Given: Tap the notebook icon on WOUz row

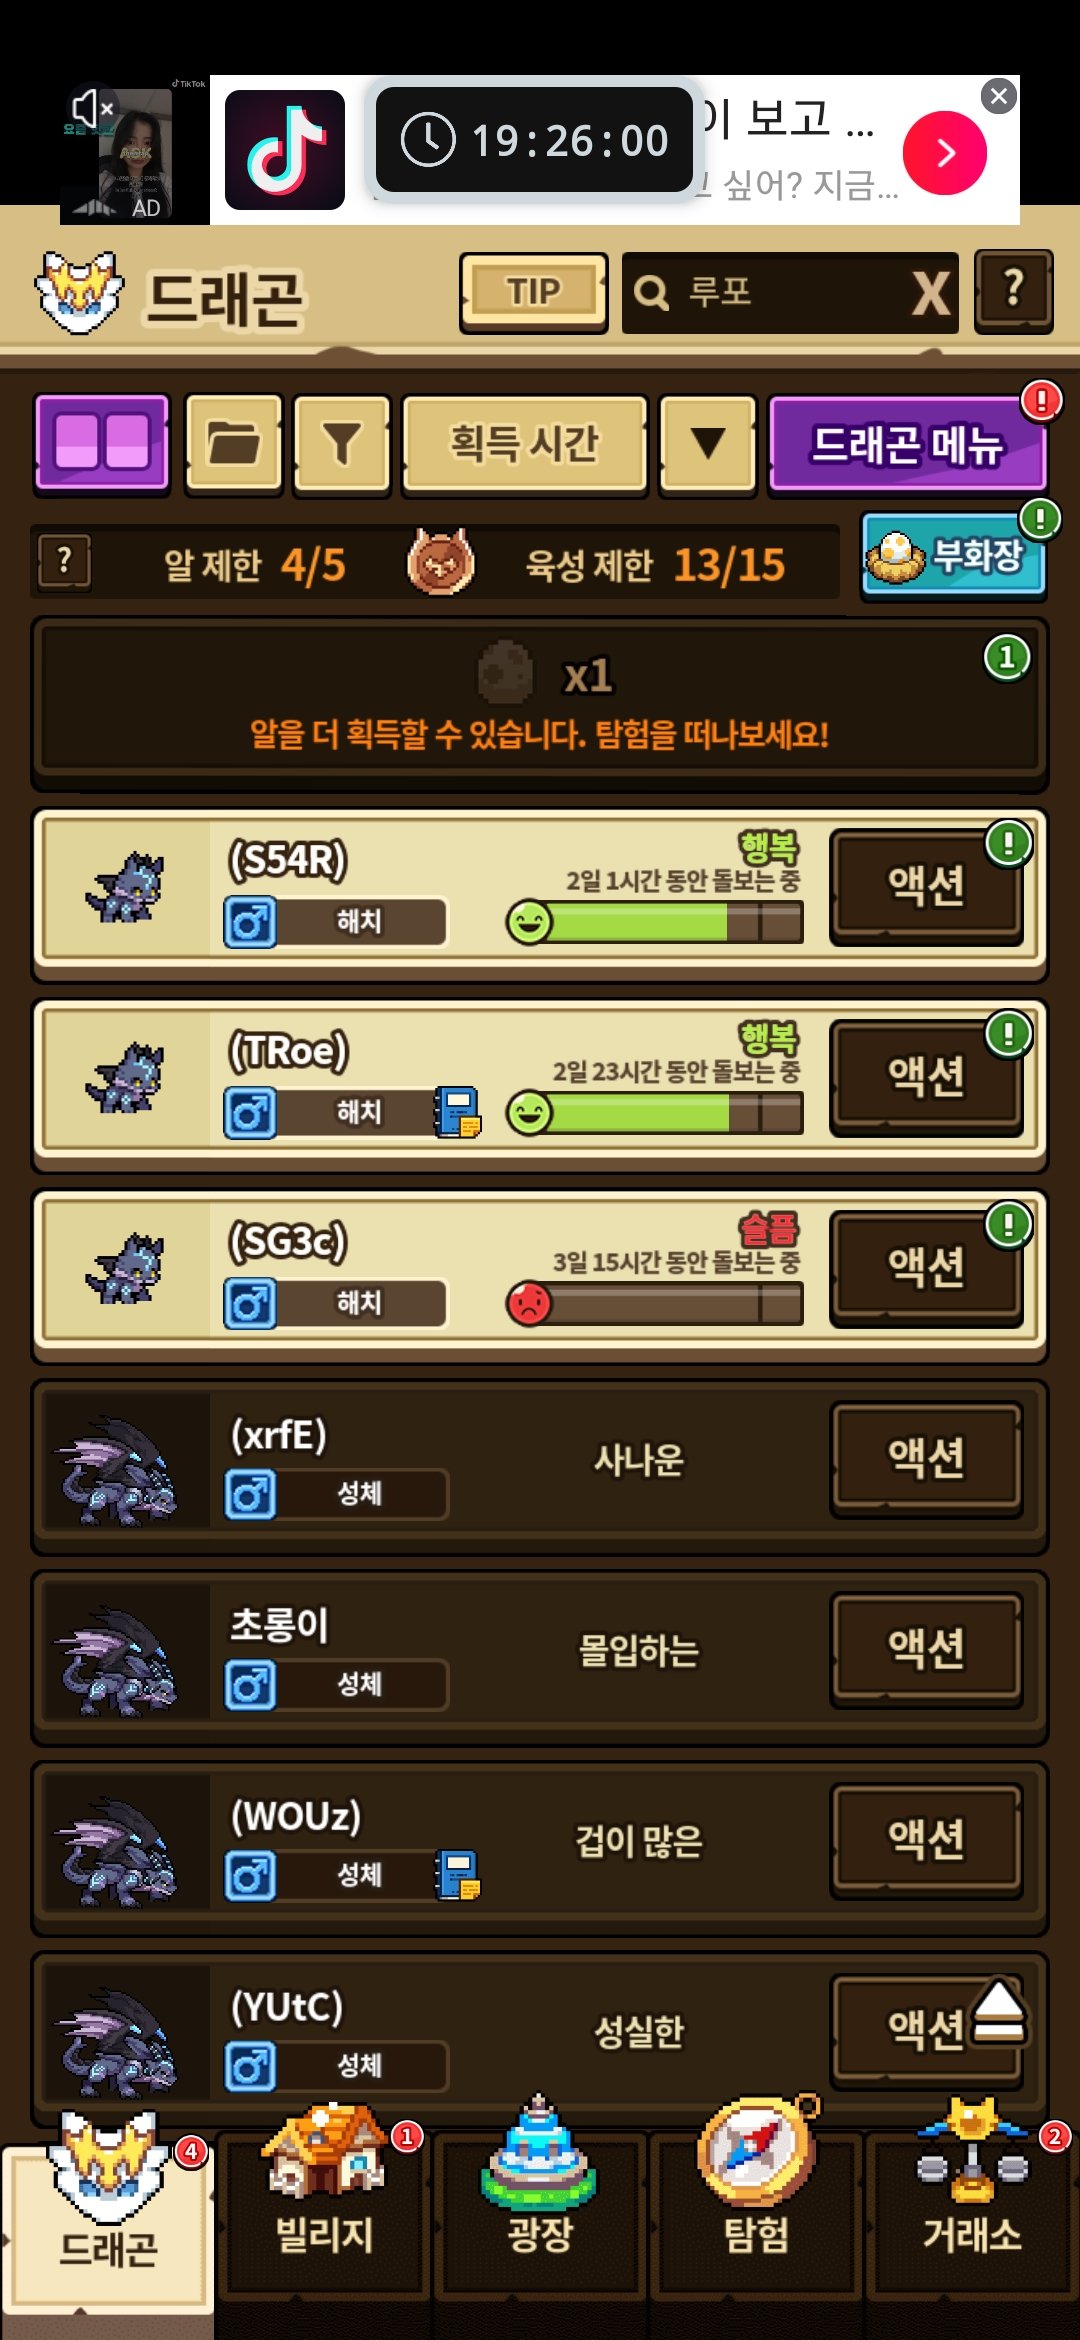Looking at the screenshot, I should pyautogui.click(x=457, y=1874).
